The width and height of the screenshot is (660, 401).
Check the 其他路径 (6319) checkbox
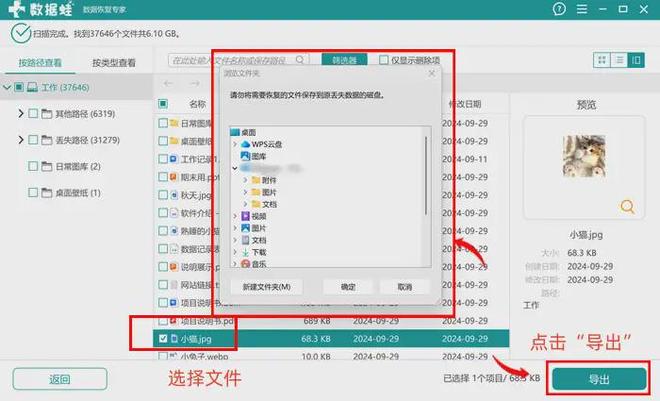(x=33, y=114)
